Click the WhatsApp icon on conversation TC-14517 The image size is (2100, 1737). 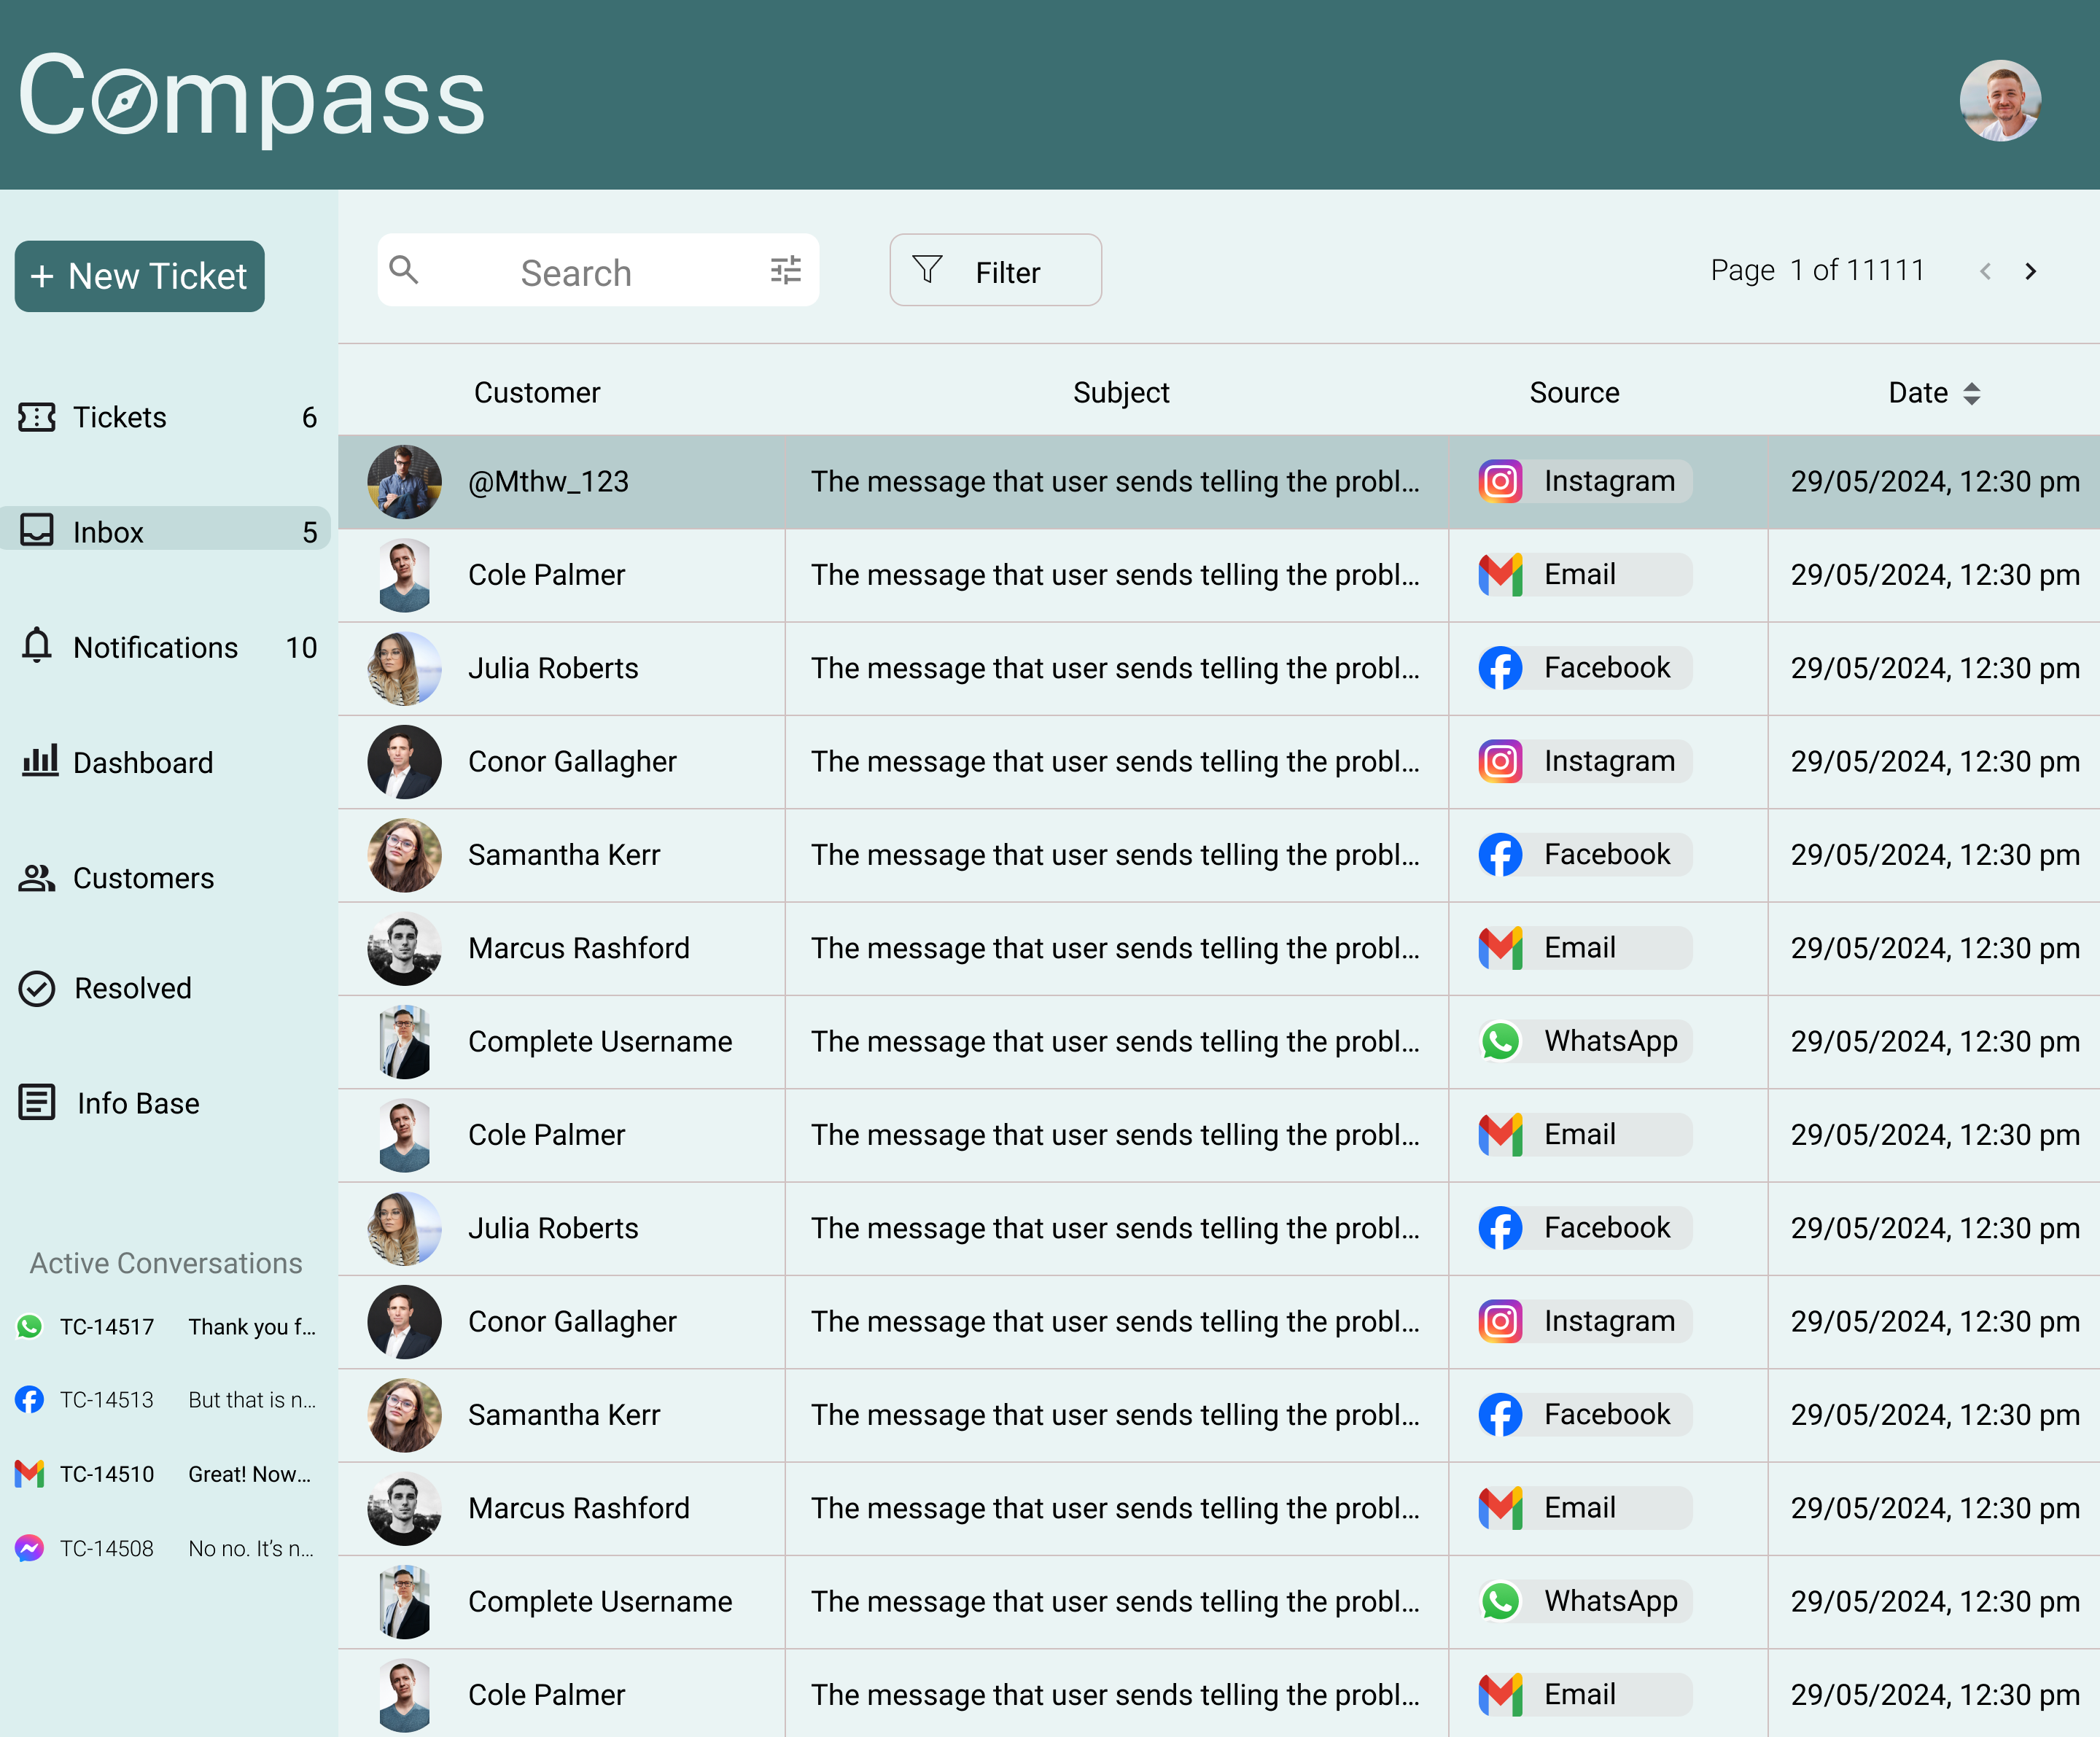[x=30, y=1326]
